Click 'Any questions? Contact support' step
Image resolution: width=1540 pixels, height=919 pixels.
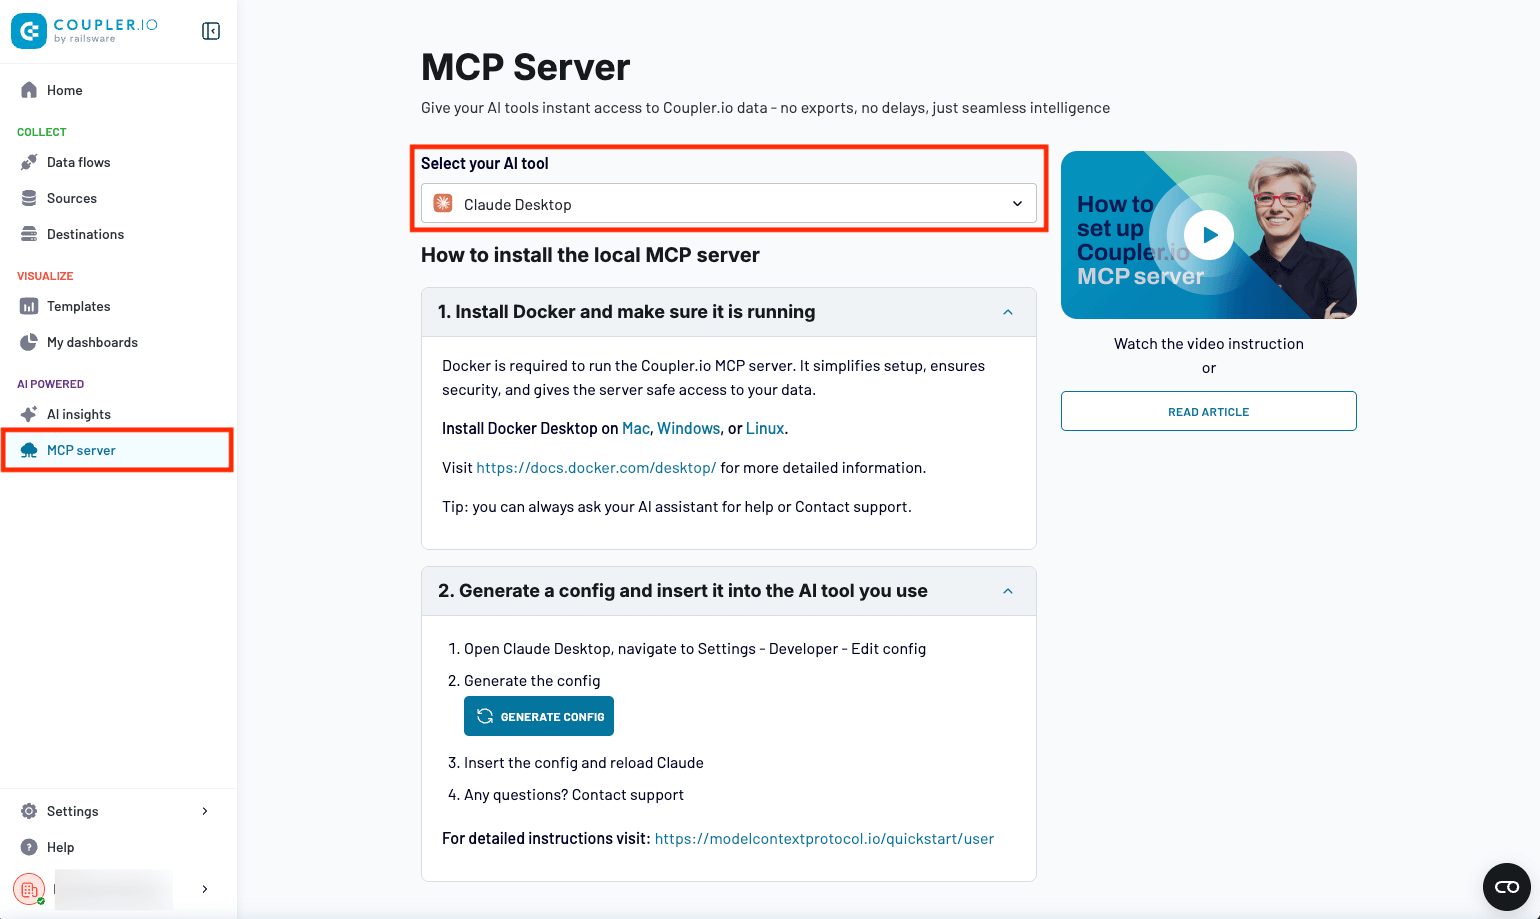click(x=574, y=794)
